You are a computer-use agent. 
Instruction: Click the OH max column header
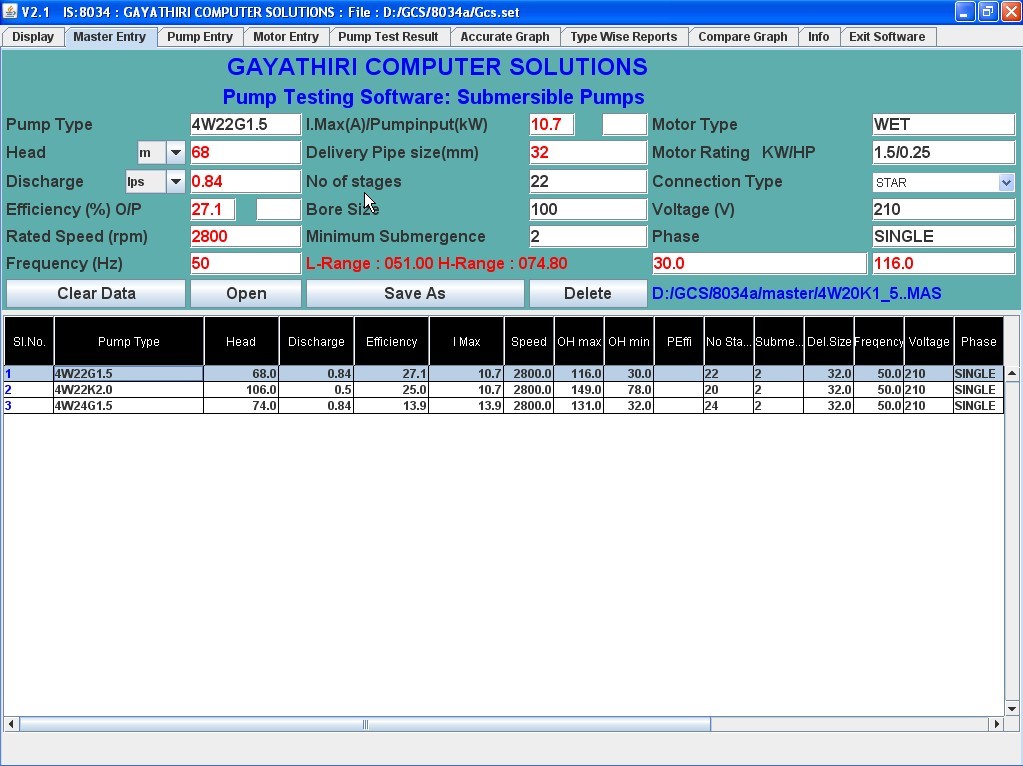[x=579, y=341]
